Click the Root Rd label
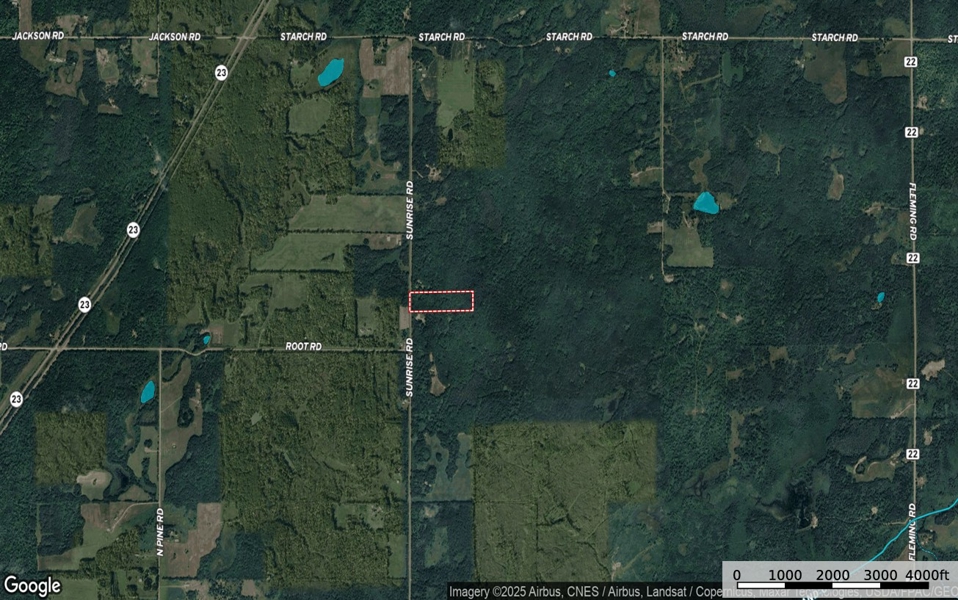The height and width of the screenshot is (600, 958). [303, 346]
